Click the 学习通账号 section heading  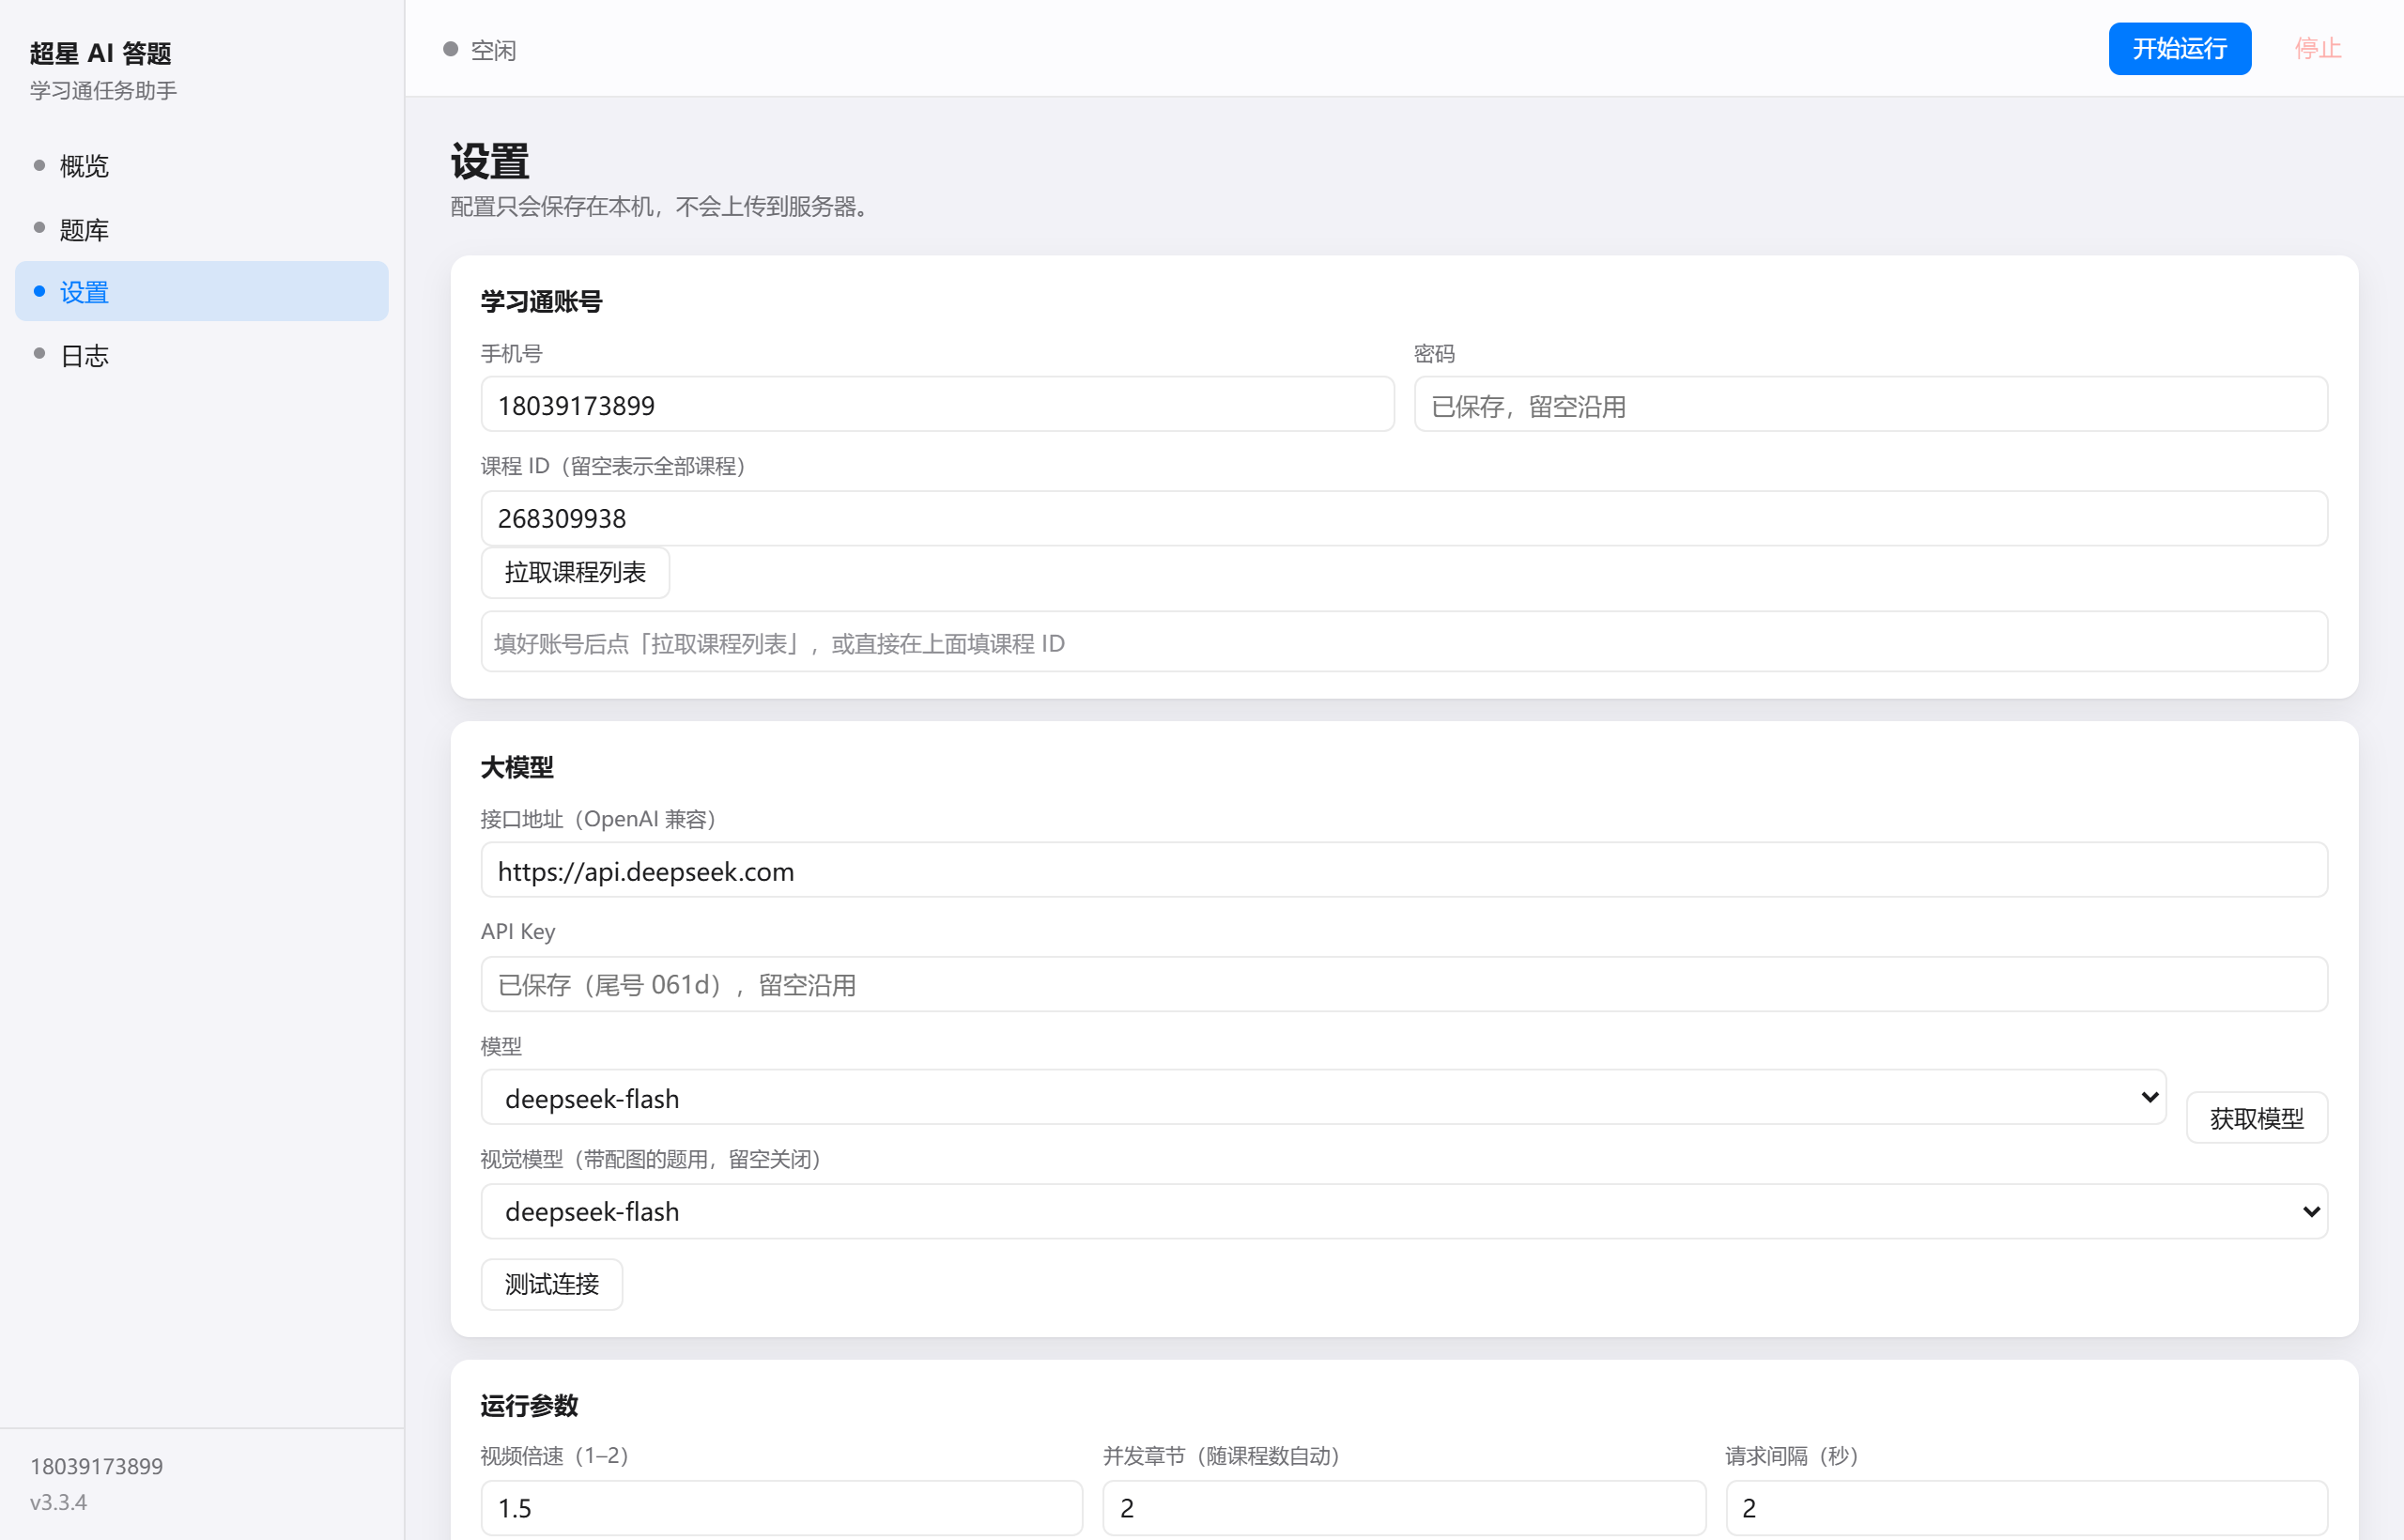pyautogui.click(x=541, y=301)
